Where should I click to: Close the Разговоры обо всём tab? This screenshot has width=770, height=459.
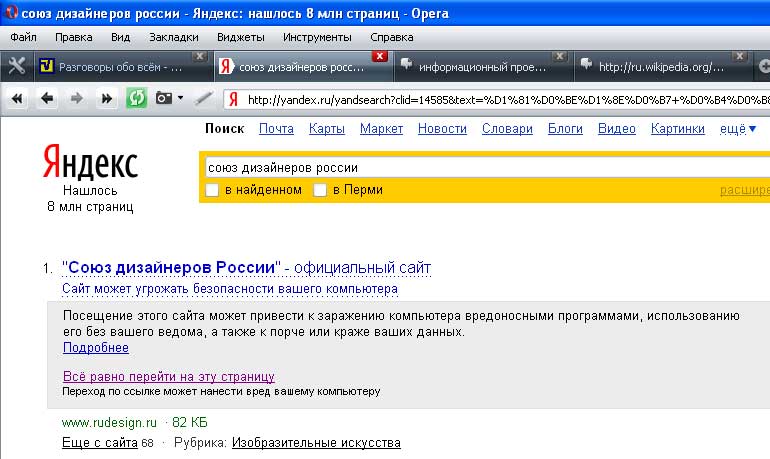(199, 56)
